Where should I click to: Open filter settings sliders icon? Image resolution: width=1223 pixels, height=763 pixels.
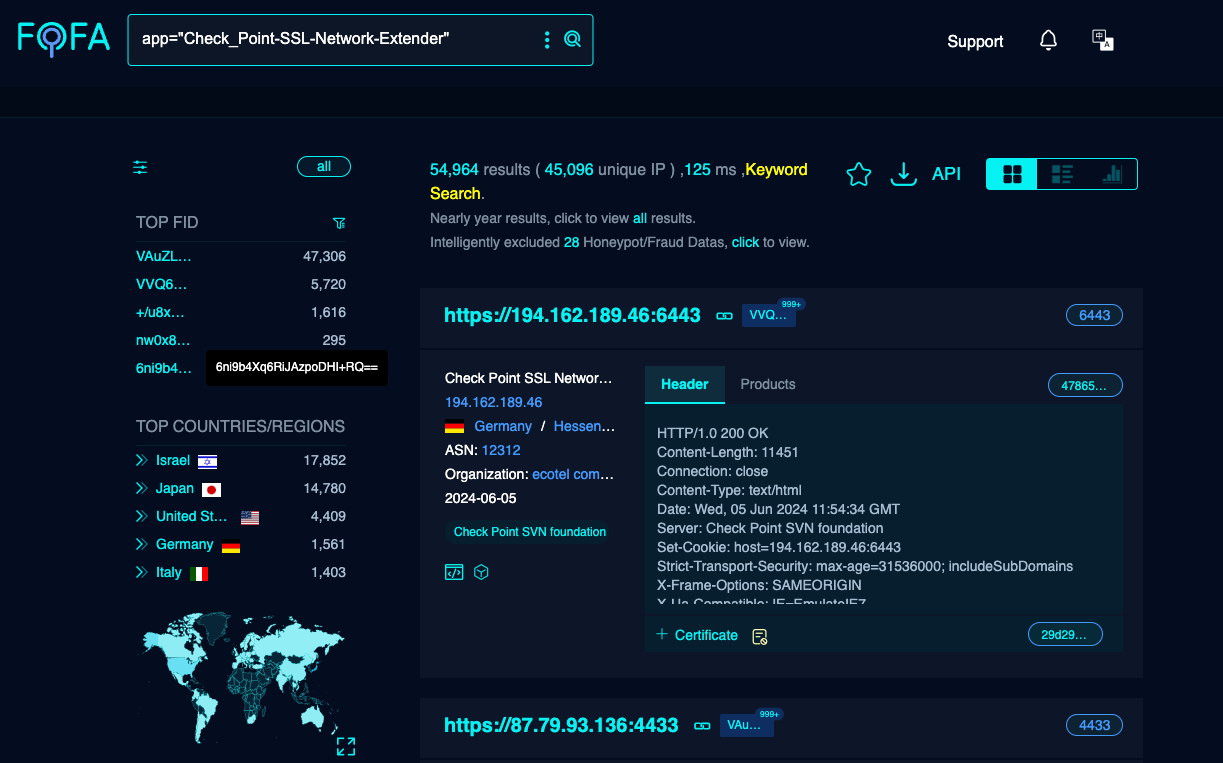pos(140,167)
